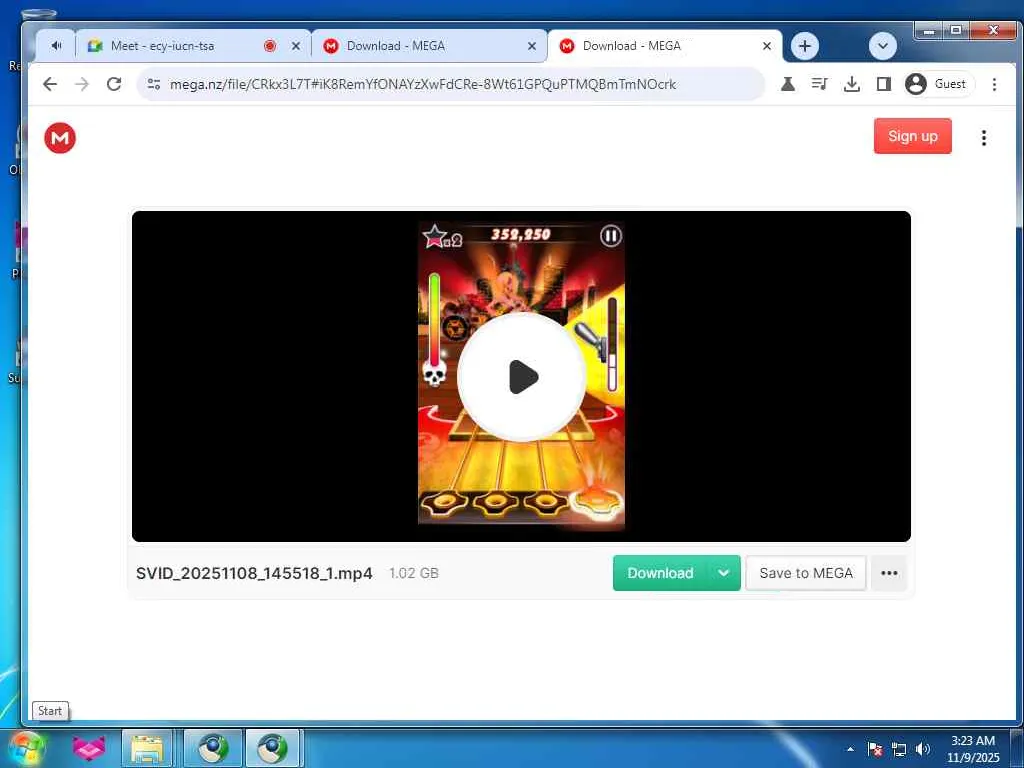Open a new browser tab
1024x768 pixels.
pos(805,46)
